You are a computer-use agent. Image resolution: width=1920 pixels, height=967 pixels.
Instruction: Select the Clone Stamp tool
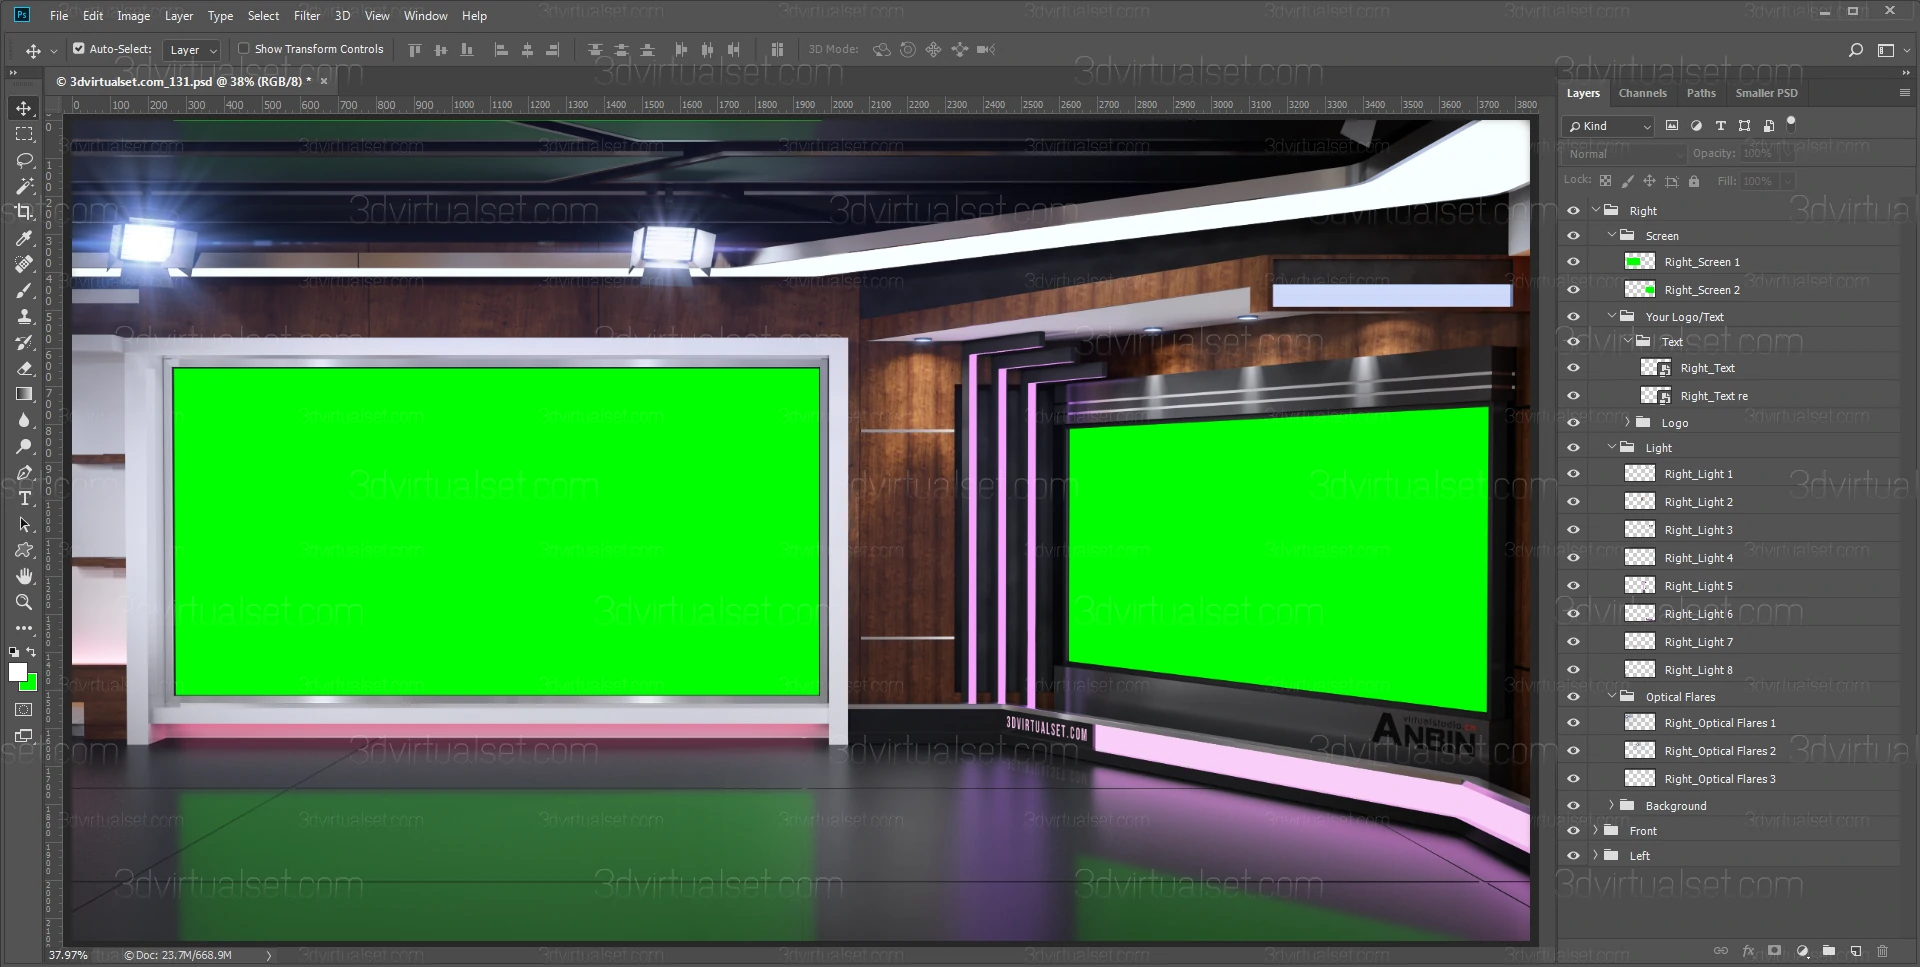coord(24,316)
